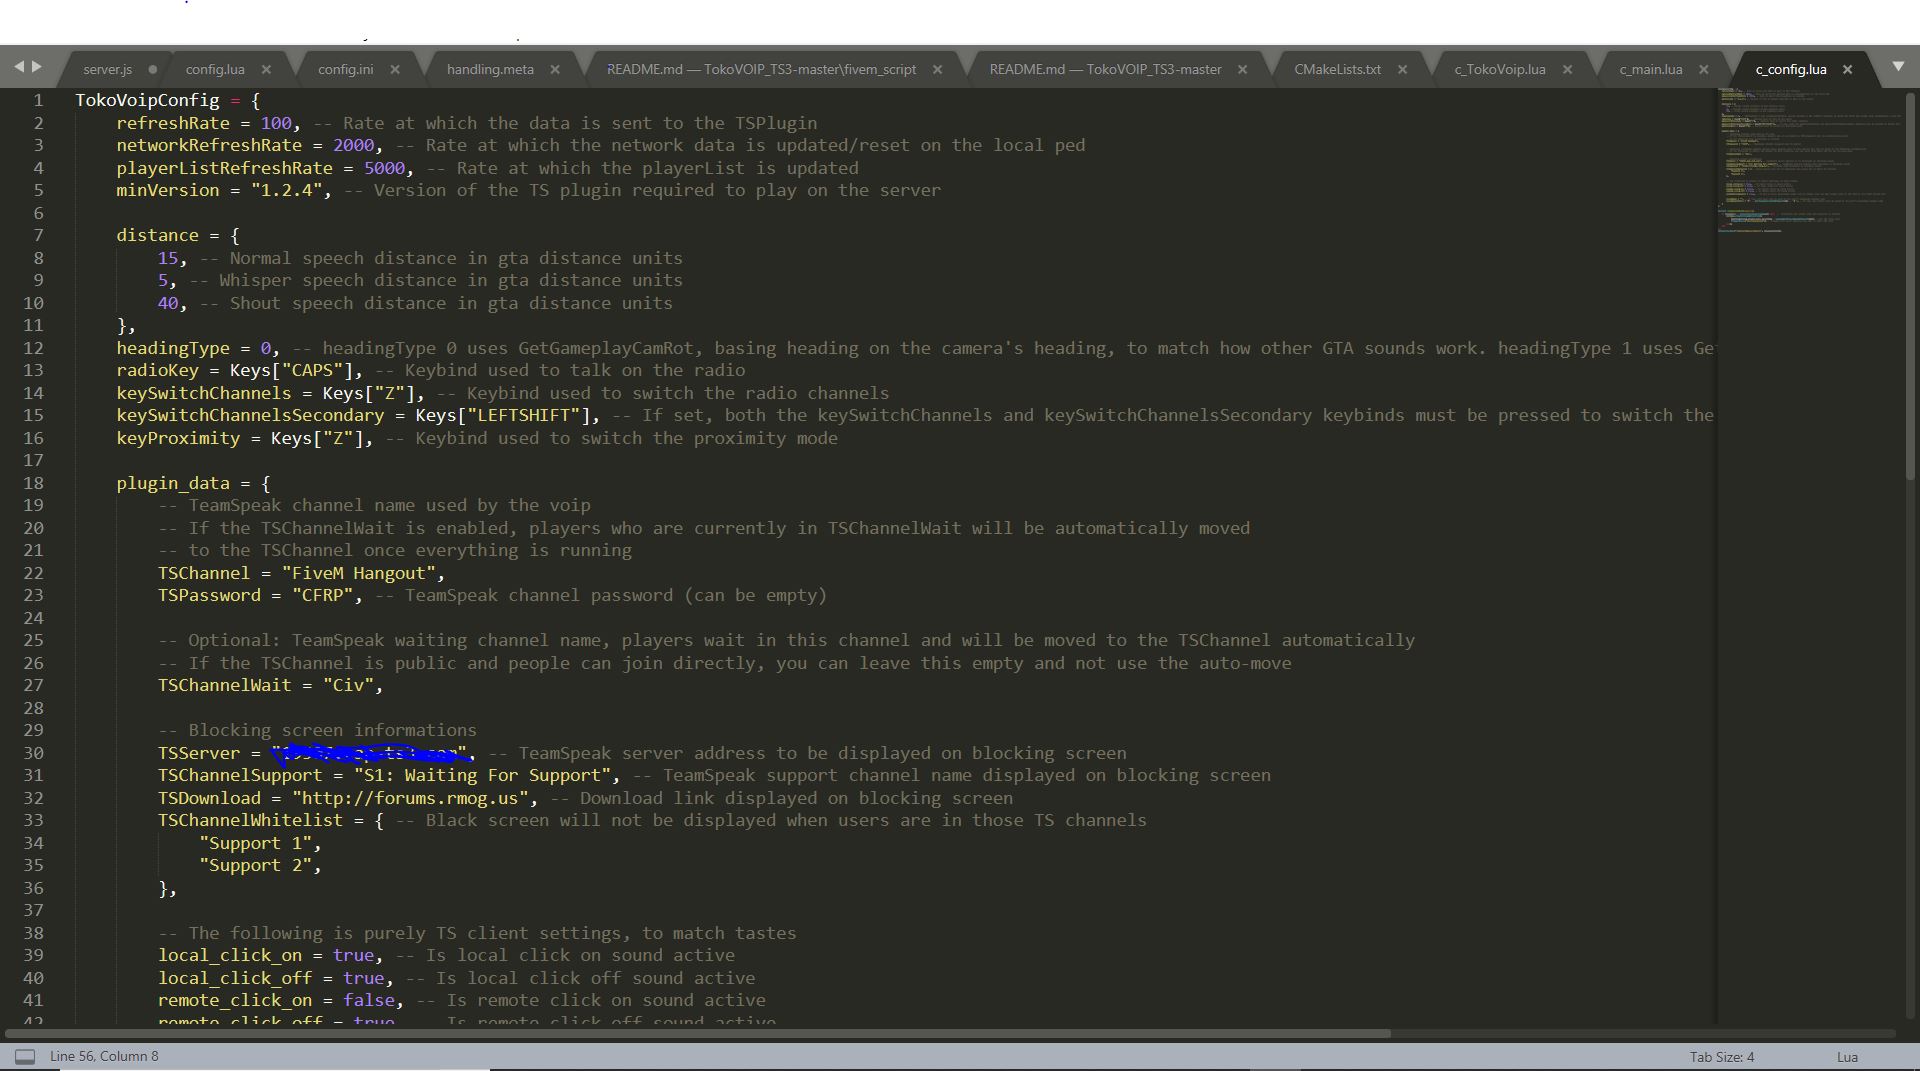Viewport: 1920px width, 1071px height.
Task: Switch to the c_main.lua tab
Action: [x=1650, y=69]
